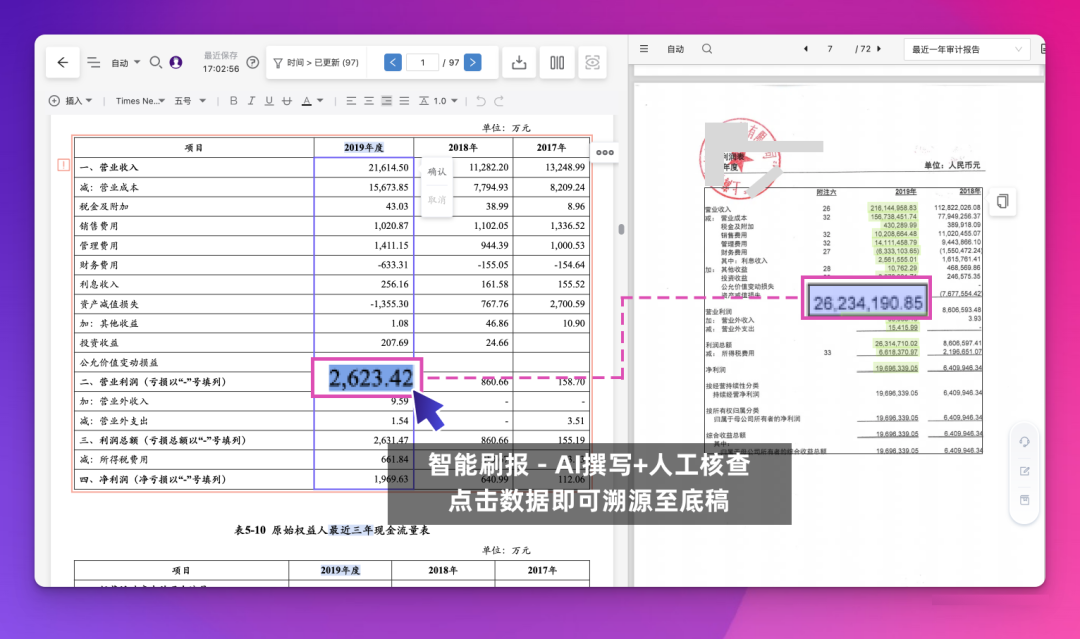This screenshot has height=639, width=1080.
Task: Click 自动 zoom setting in source panel
Action: coord(675,49)
